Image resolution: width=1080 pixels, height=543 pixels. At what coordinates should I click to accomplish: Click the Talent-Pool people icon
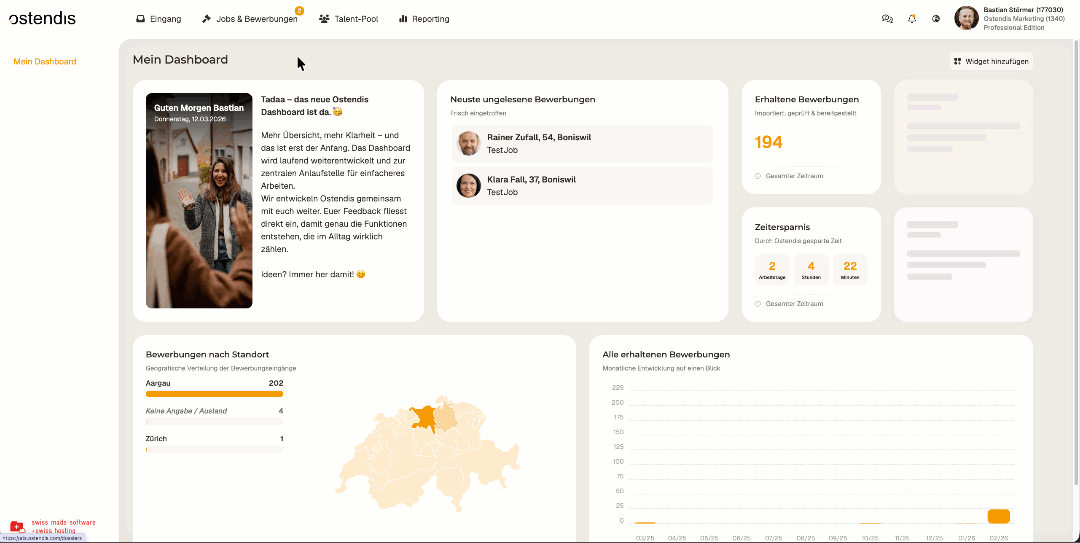tap(324, 19)
